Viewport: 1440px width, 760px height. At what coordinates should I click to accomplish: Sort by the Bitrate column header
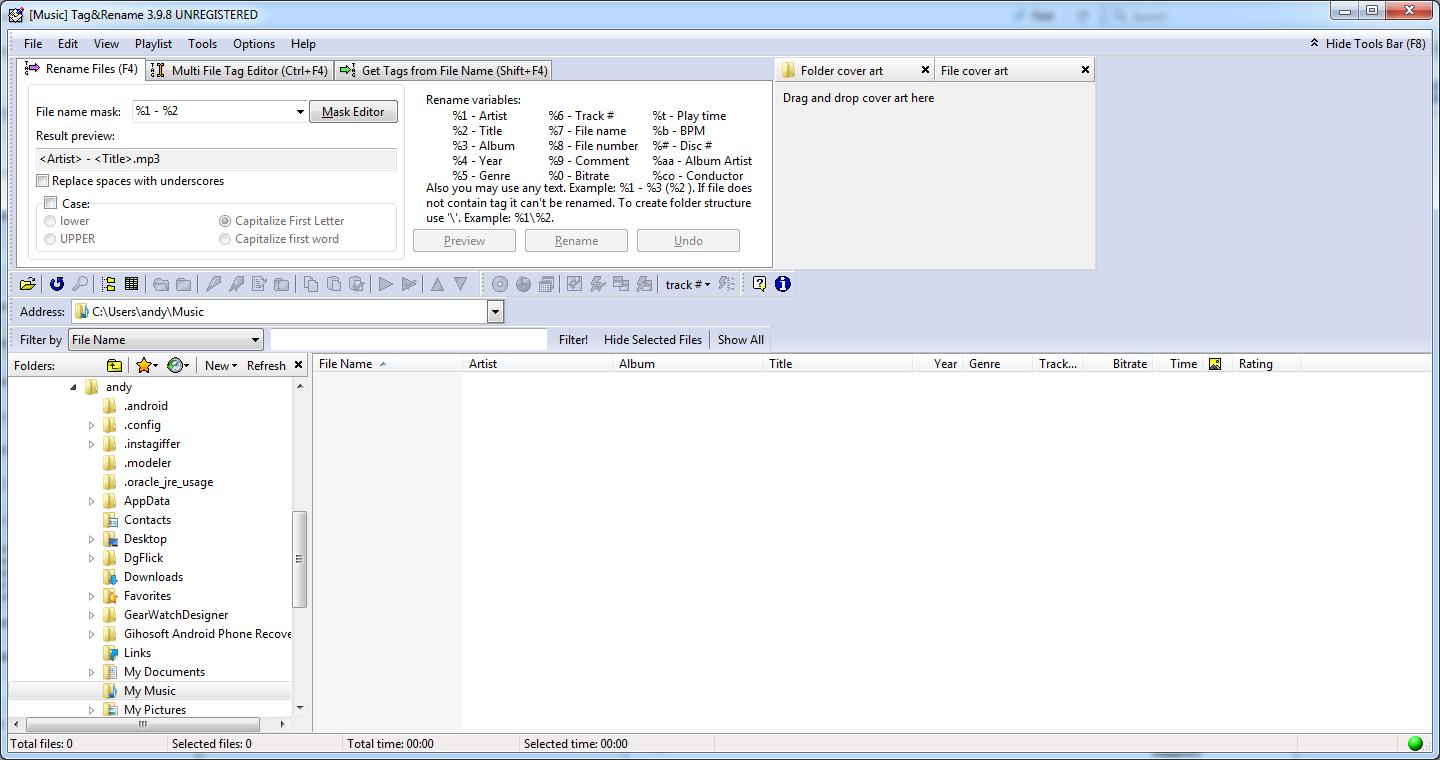[1118, 364]
